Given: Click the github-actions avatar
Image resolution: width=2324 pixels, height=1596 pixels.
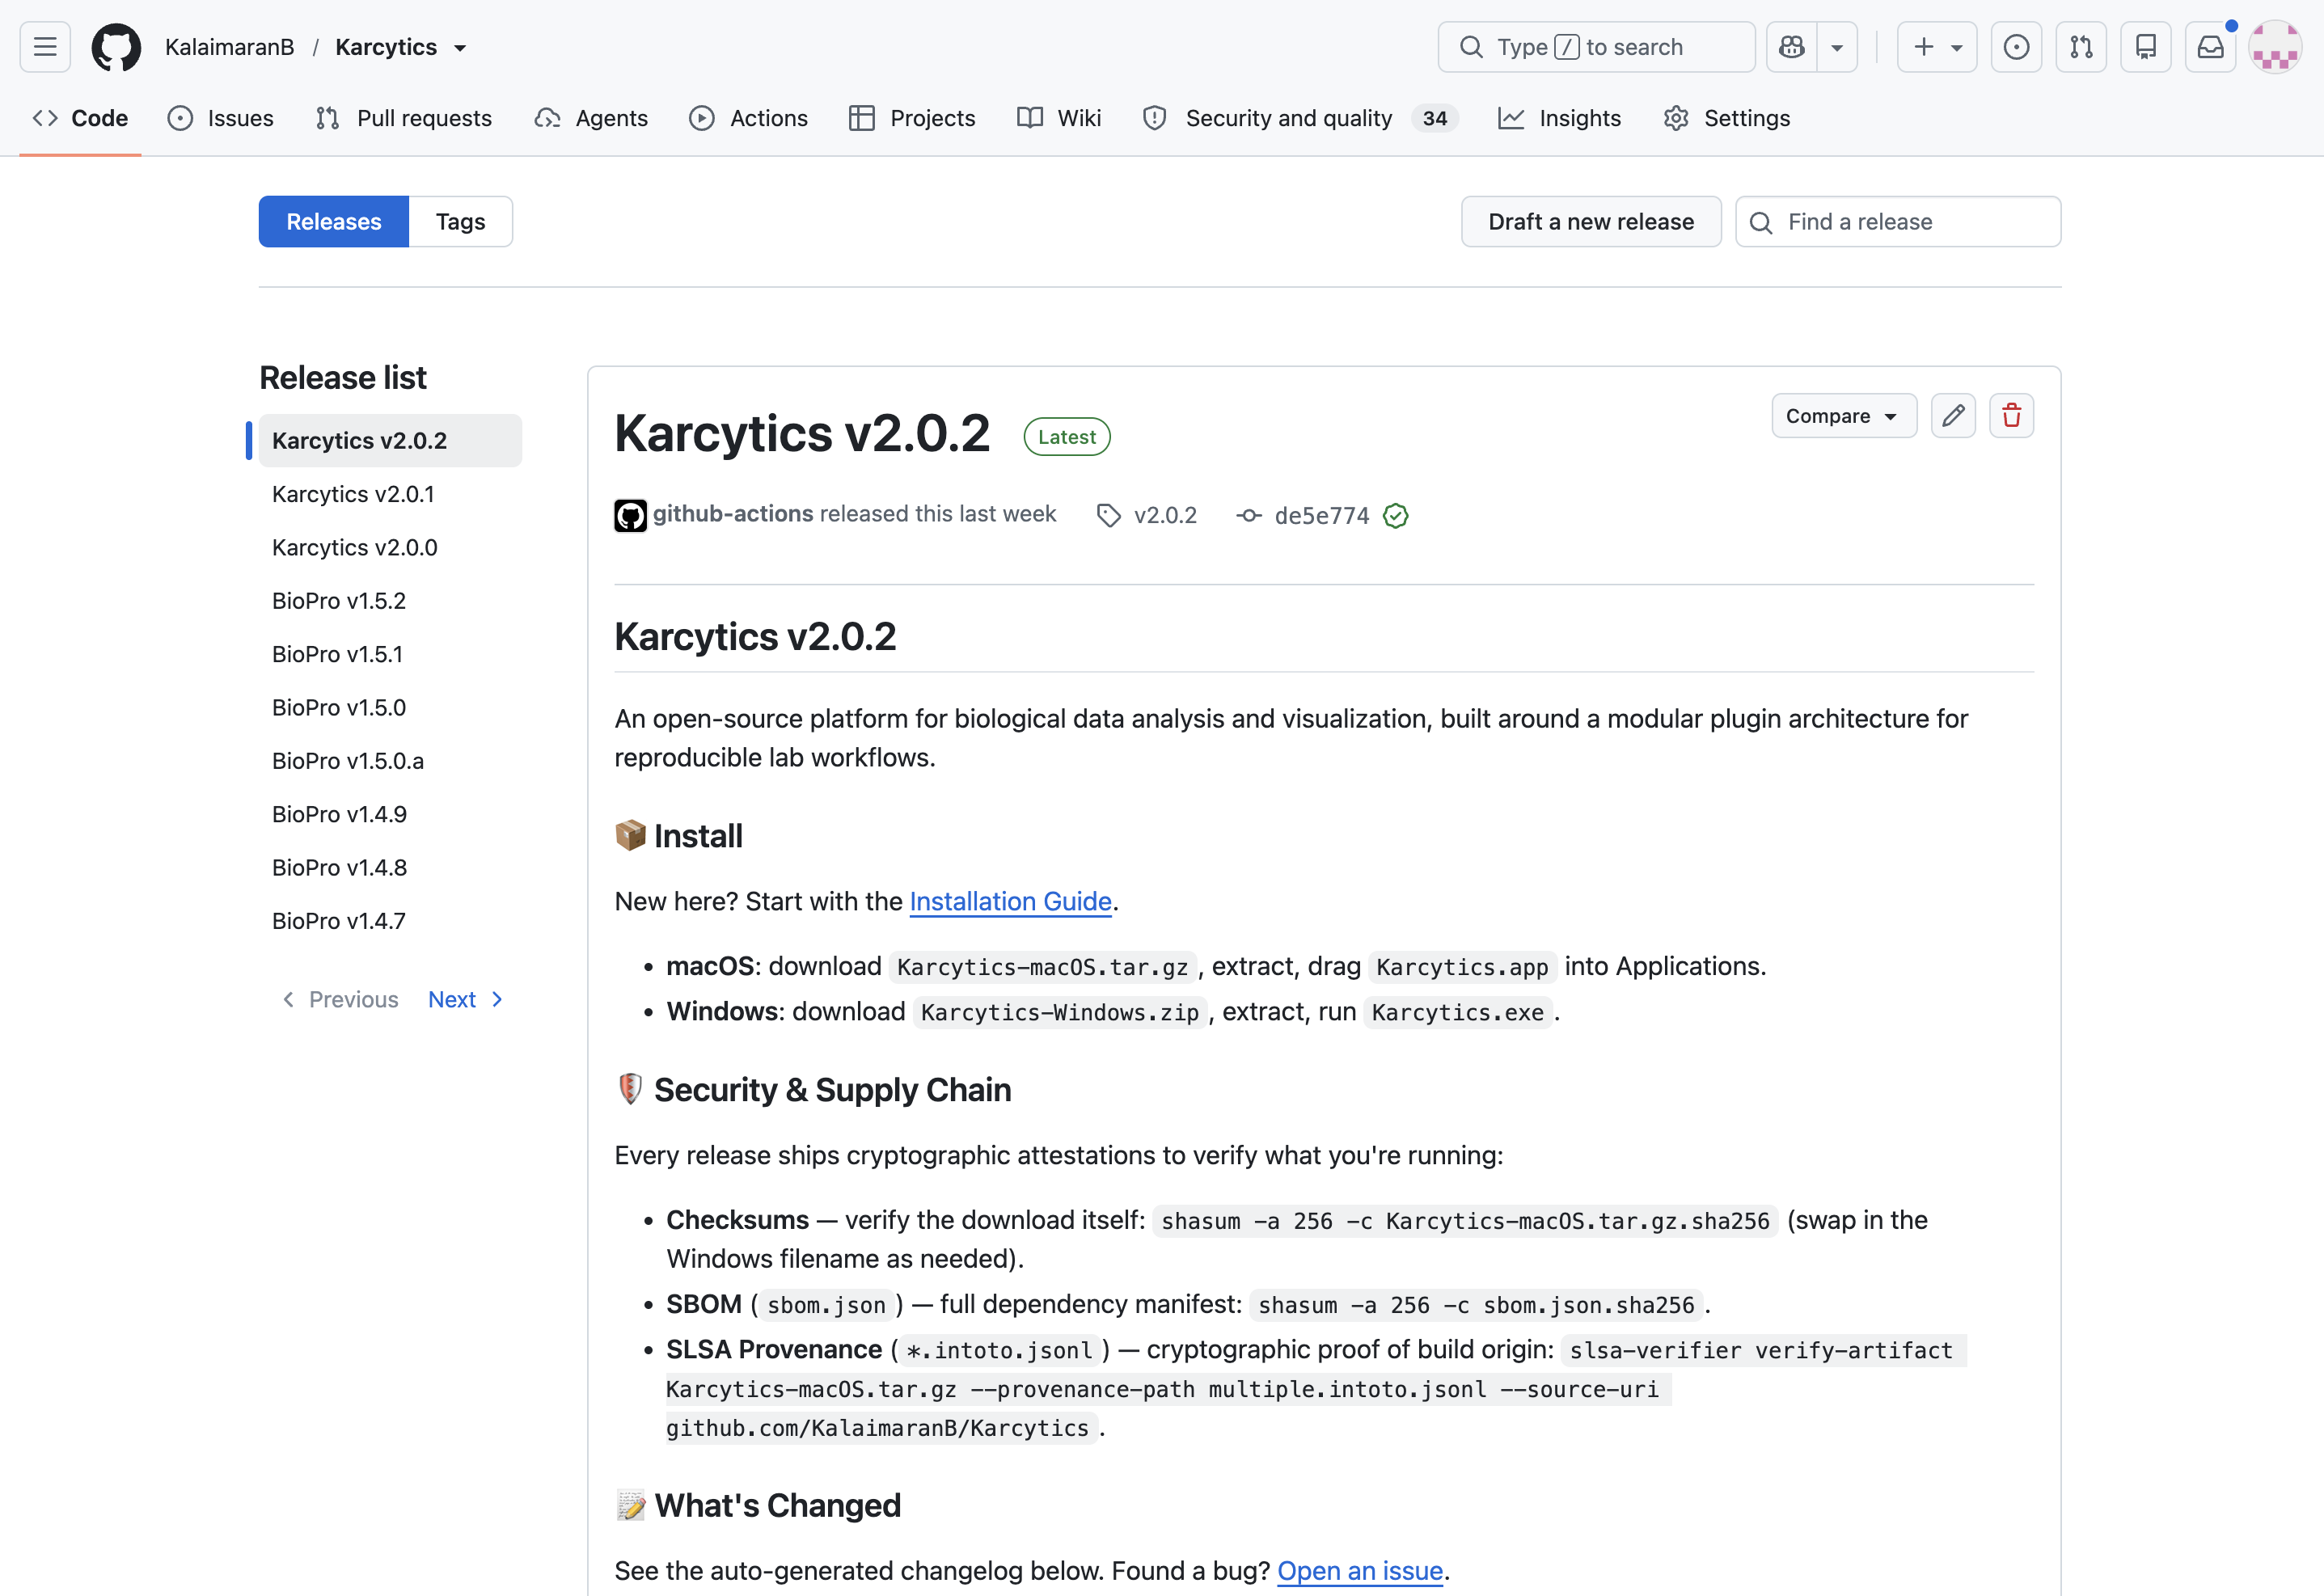Looking at the screenshot, I should click(630, 515).
